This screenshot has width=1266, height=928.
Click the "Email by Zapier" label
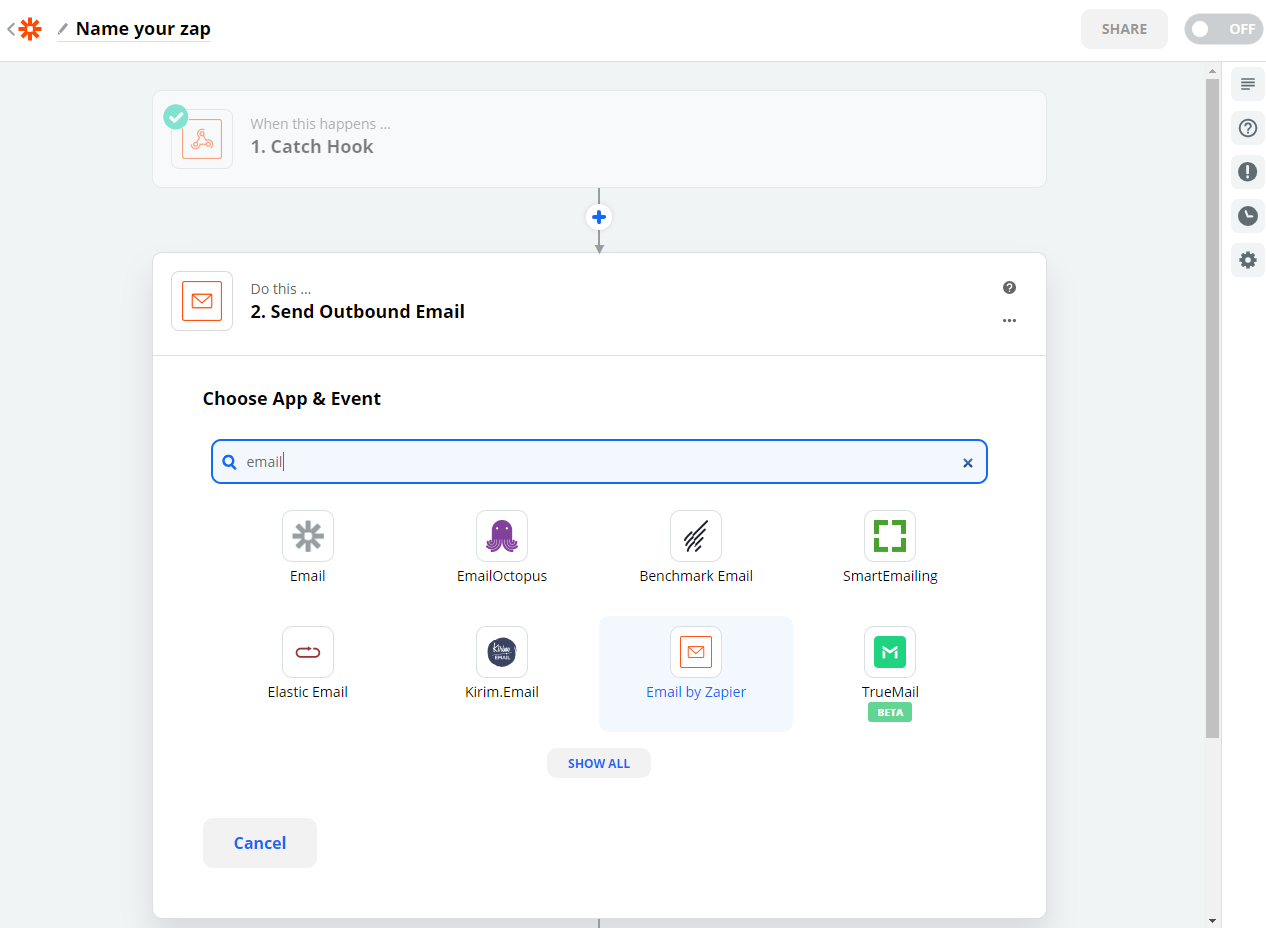coord(696,692)
